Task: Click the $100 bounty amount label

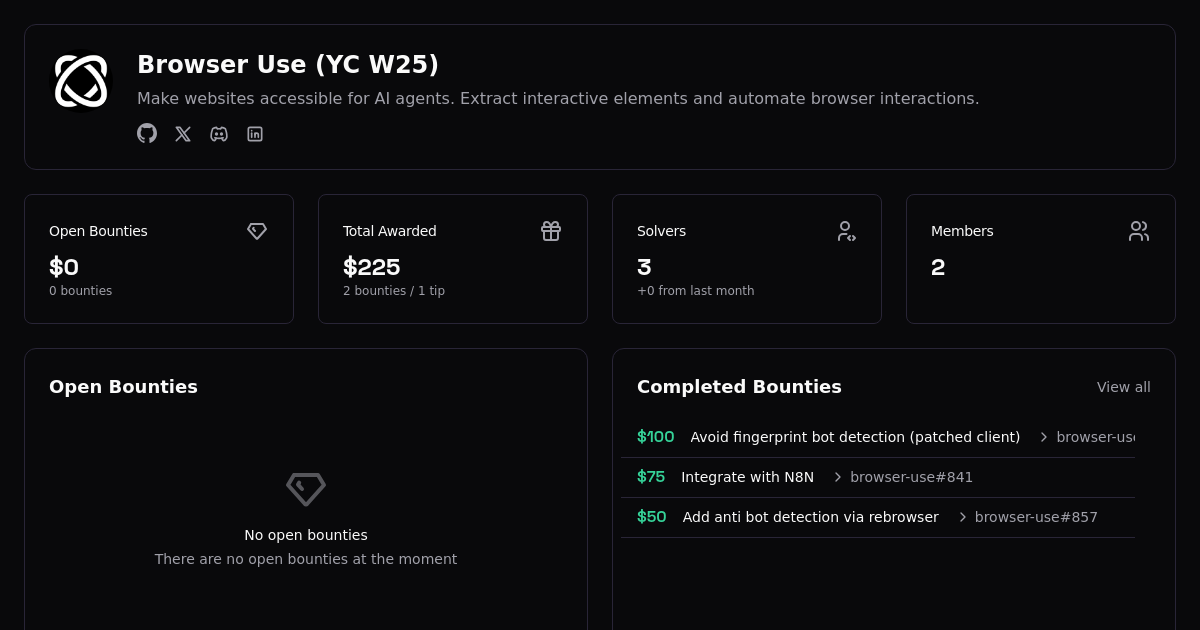Action: [x=655, y=437]
